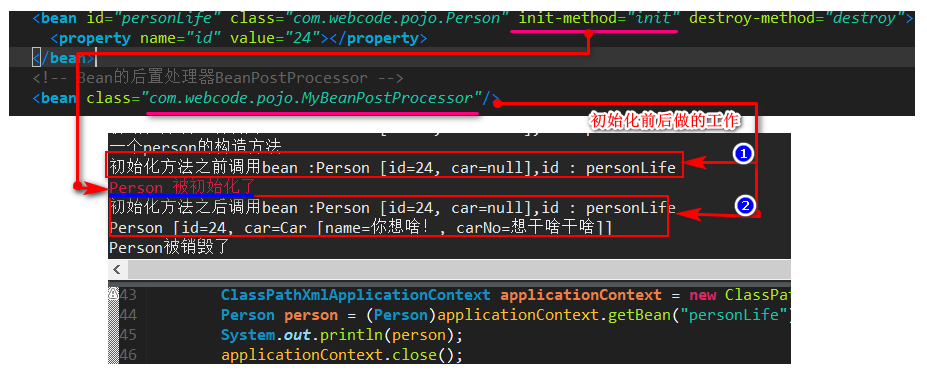Click the orange 'person' variable declaration on line 44
Image resolution: width=927 pixels, height=373 pixels.
pyautogui.click(x=311, y=315)
